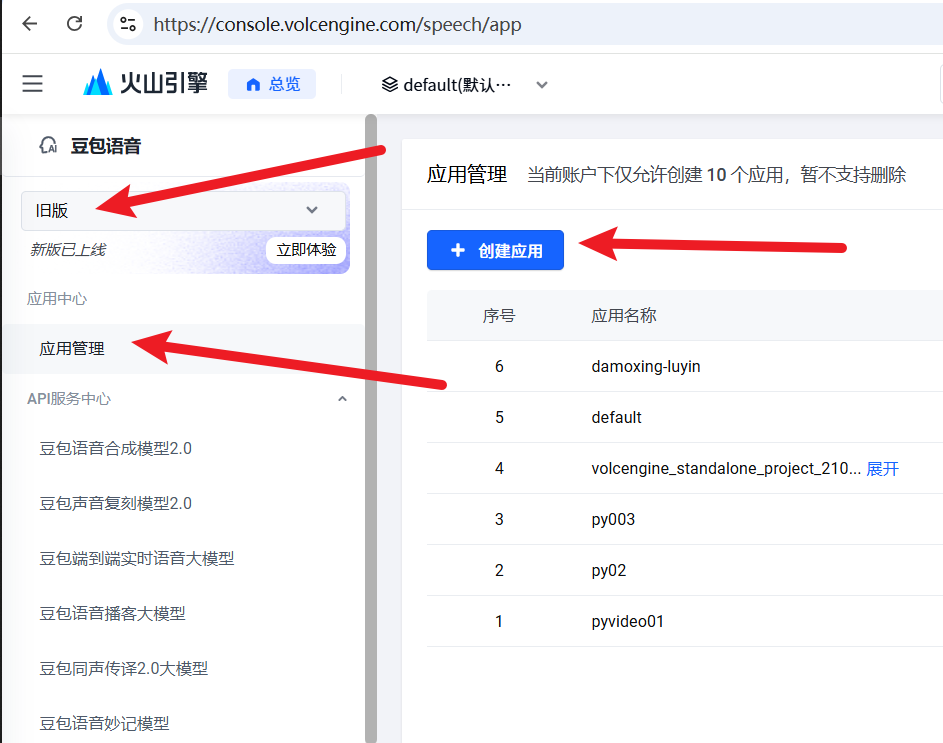Go to the 总览 overview tab

click(273, 85)
